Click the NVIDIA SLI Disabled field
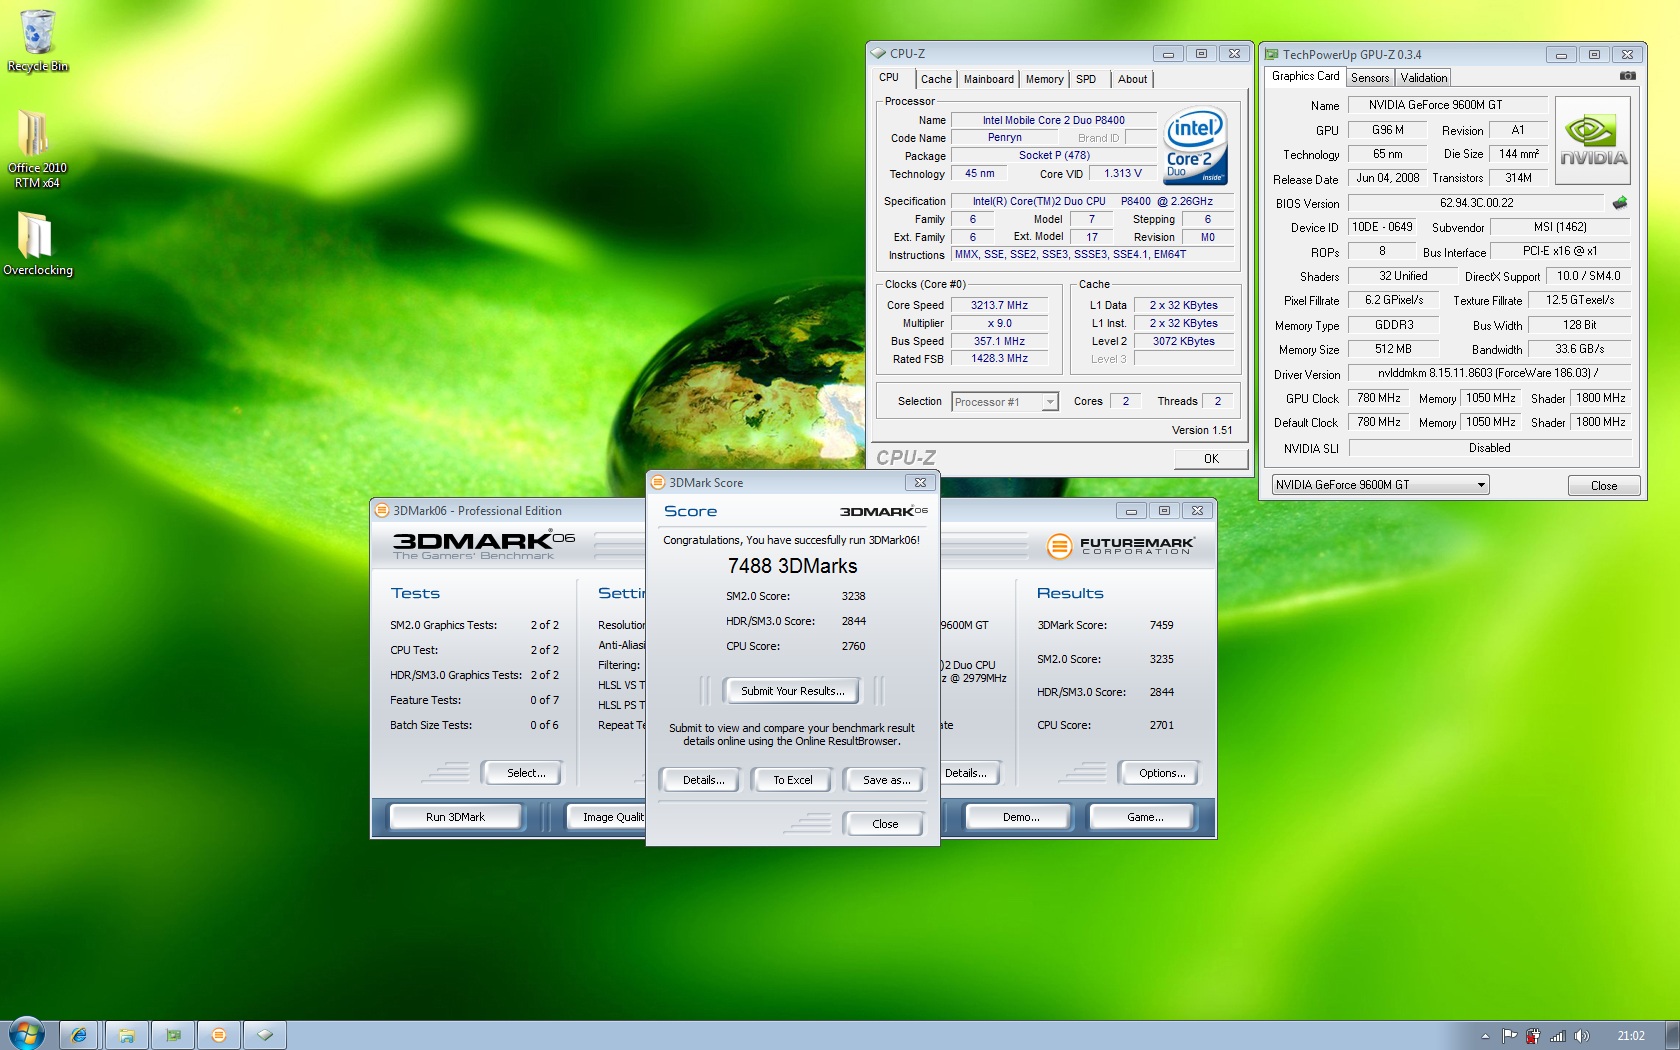Screen dimensions: 1680x1050 (x=1489, y=448)
